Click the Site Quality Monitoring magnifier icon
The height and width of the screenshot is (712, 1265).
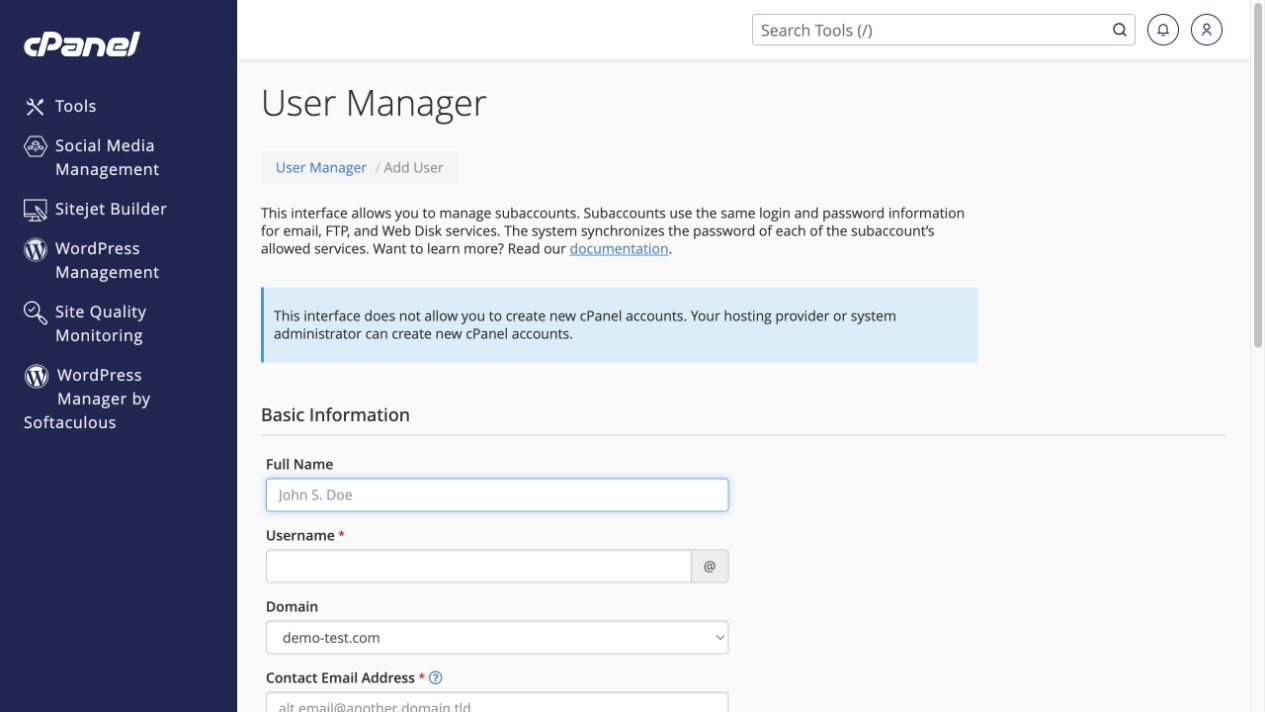pos(35,312)
